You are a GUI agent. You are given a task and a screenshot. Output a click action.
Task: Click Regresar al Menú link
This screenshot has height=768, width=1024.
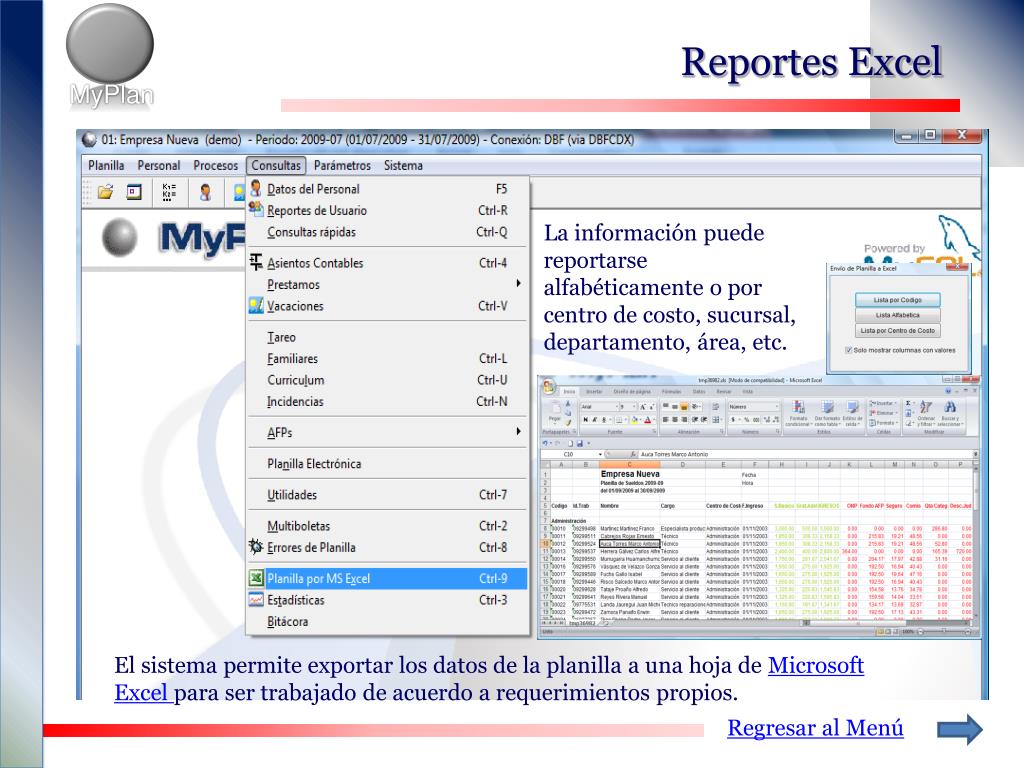point(816,728)
